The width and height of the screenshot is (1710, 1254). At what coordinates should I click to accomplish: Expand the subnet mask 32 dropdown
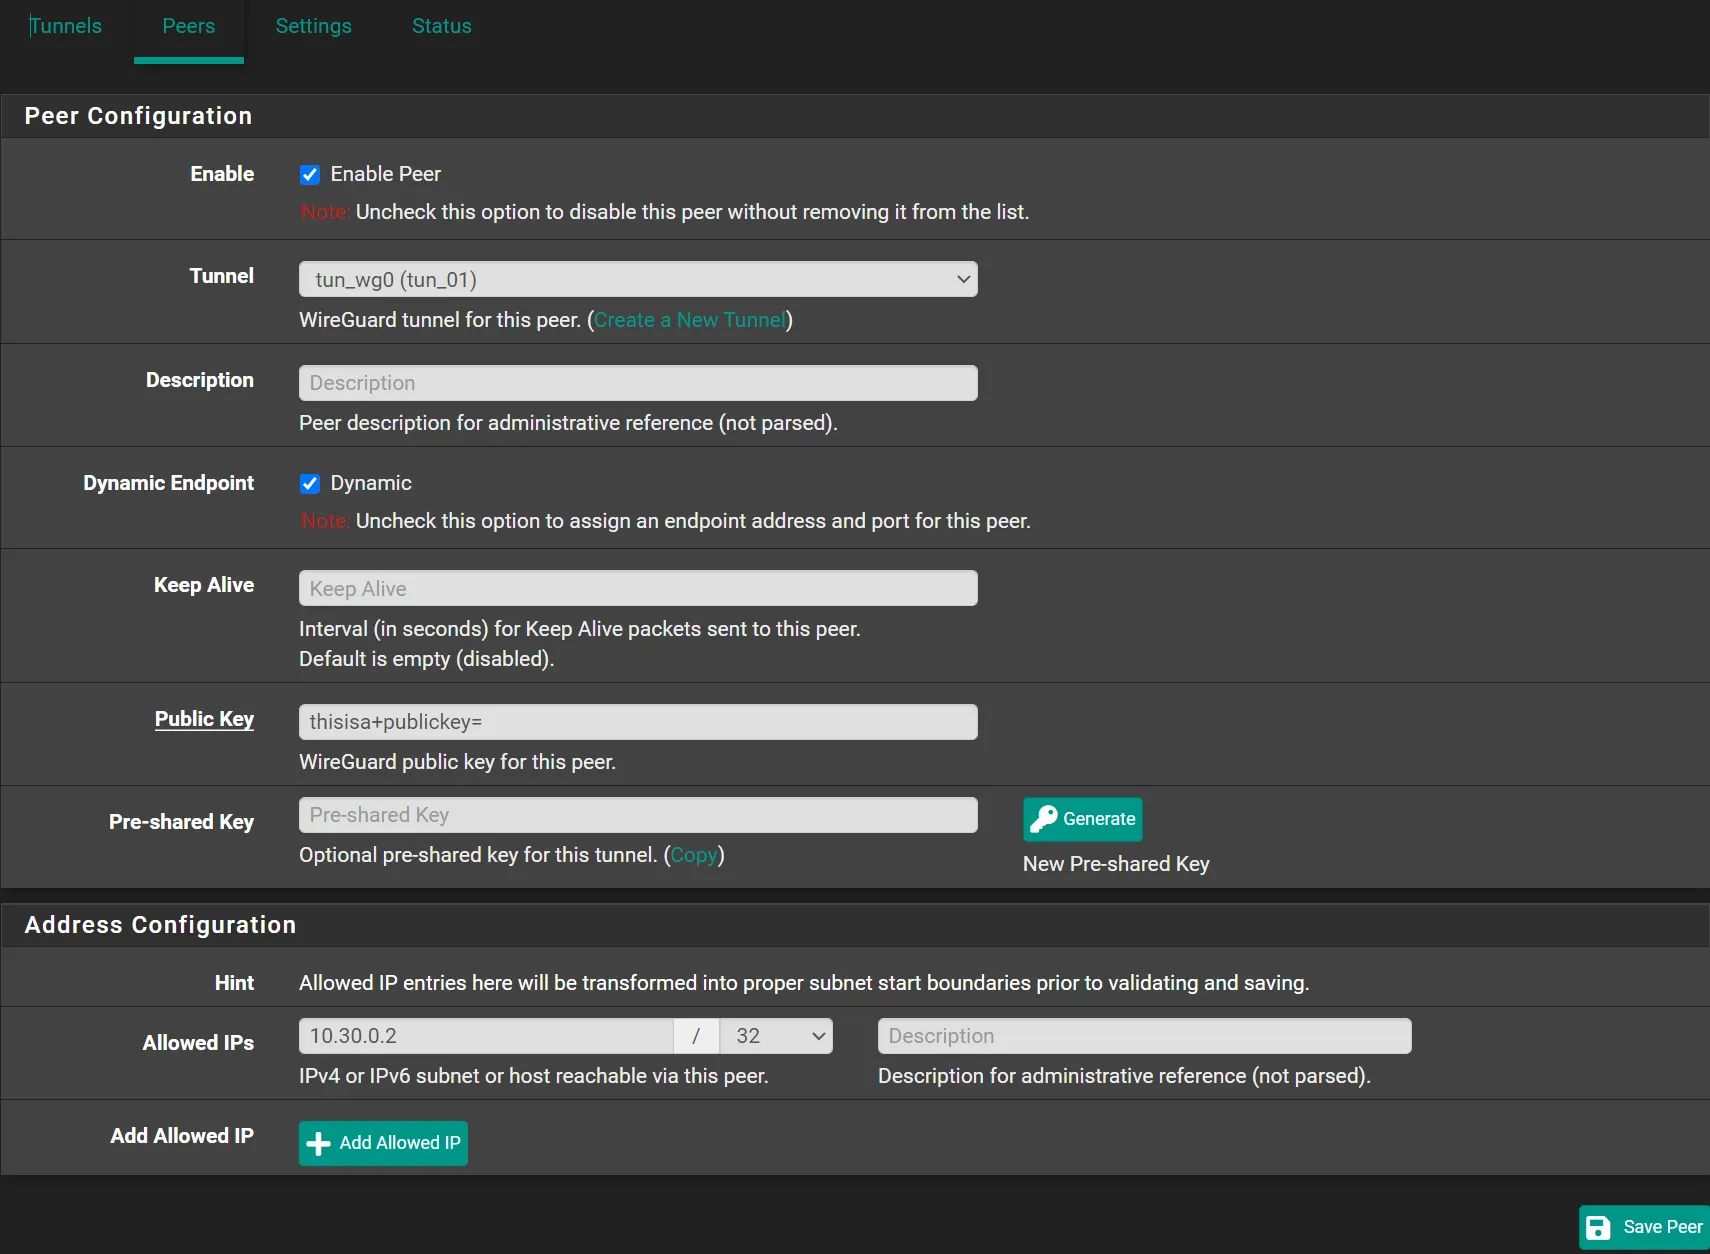tap(776, 1036)
